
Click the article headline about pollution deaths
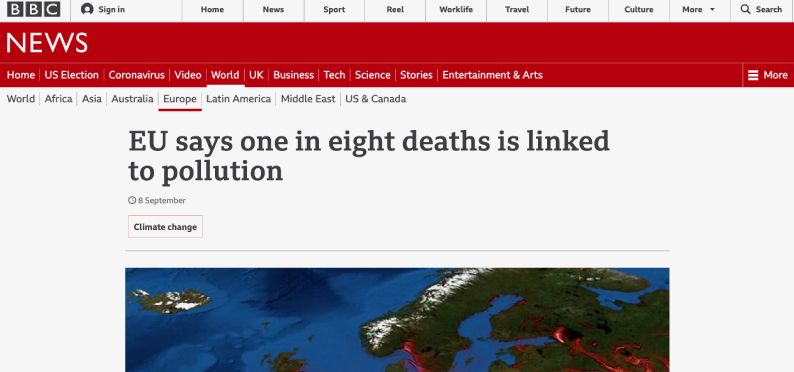pos(369,156)
